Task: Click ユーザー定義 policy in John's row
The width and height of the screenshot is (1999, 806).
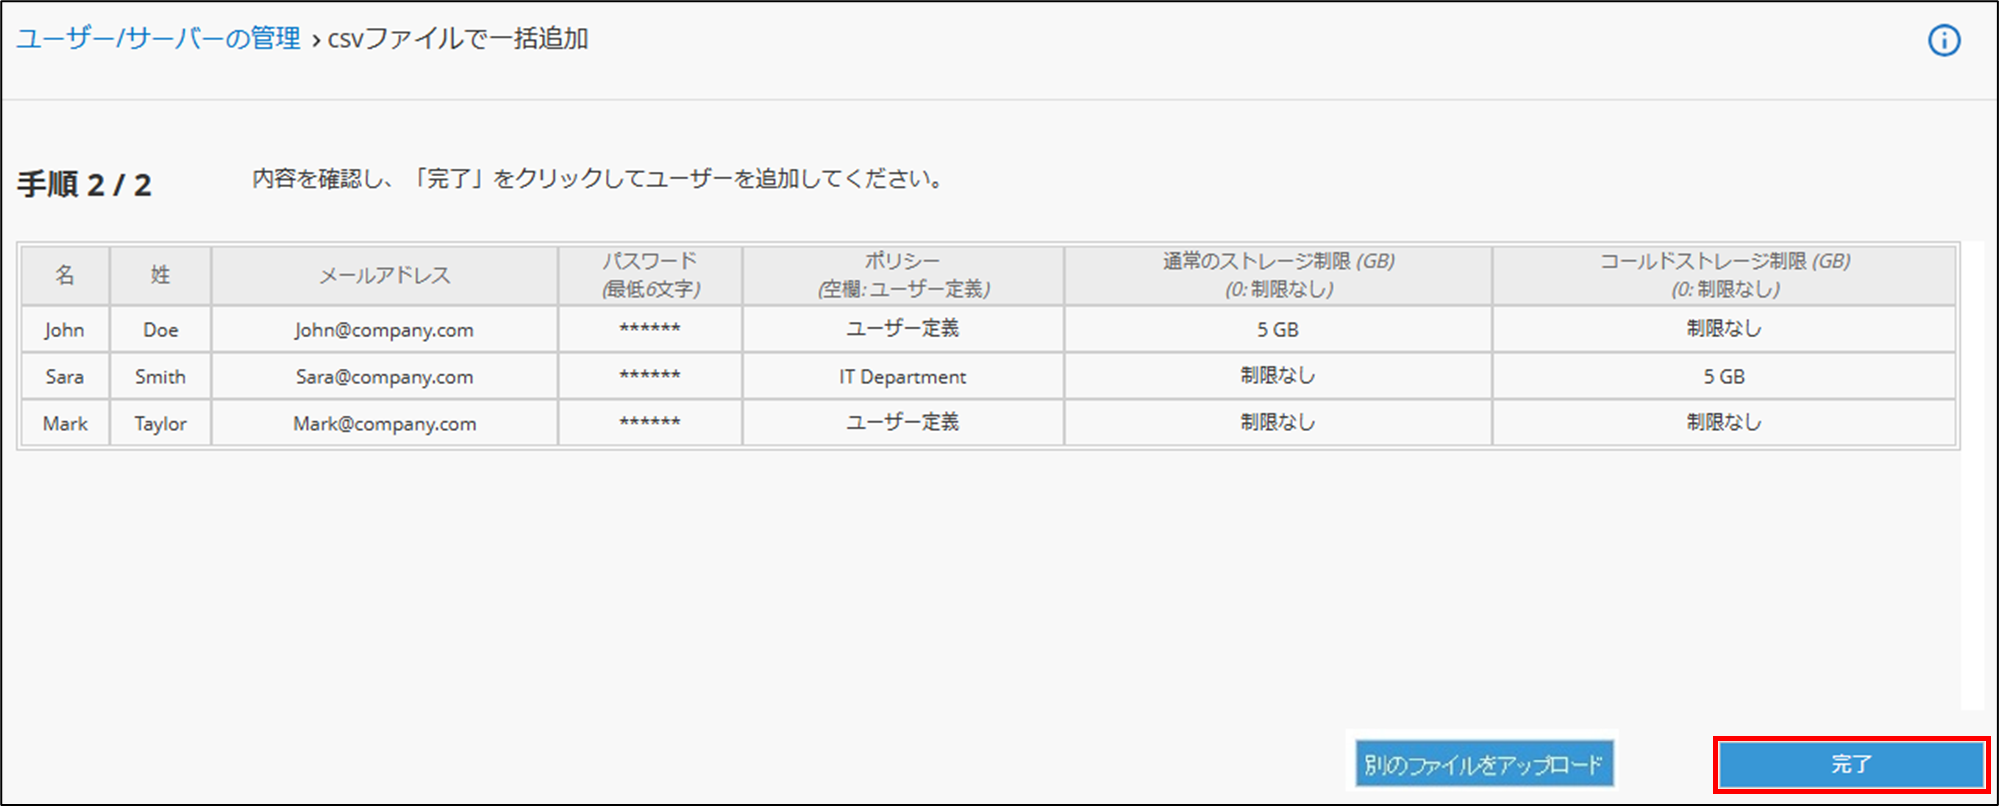Action: [x=903, y=329]
